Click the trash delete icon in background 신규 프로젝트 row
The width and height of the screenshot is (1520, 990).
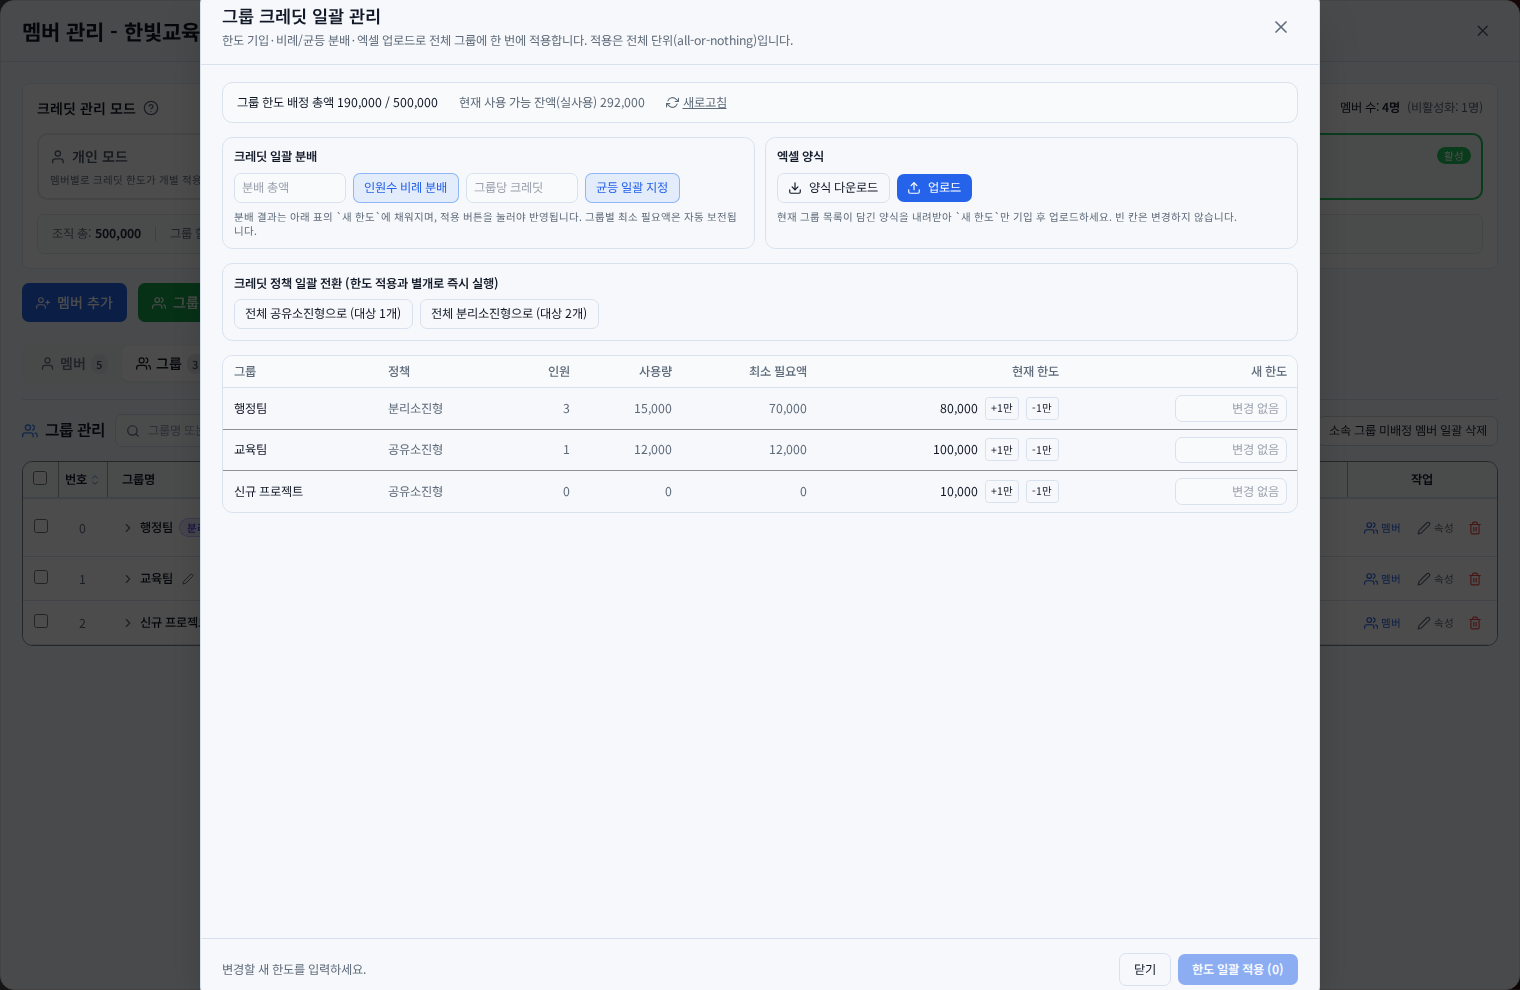click(1475, 623)
